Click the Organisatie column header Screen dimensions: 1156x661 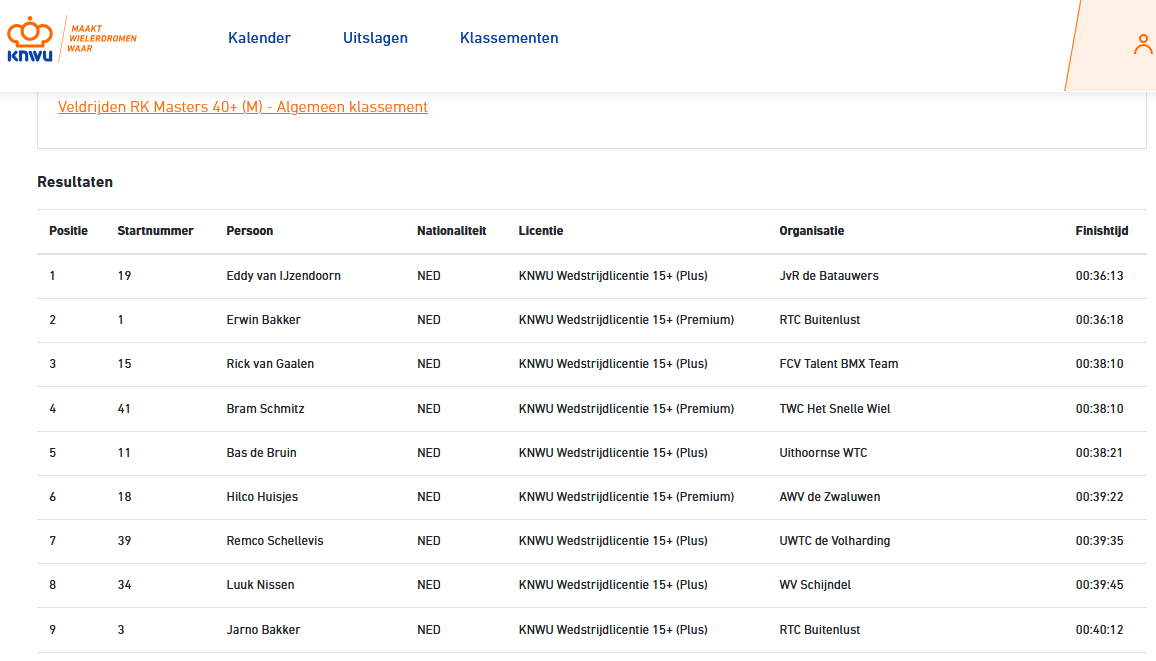(811, 231)
